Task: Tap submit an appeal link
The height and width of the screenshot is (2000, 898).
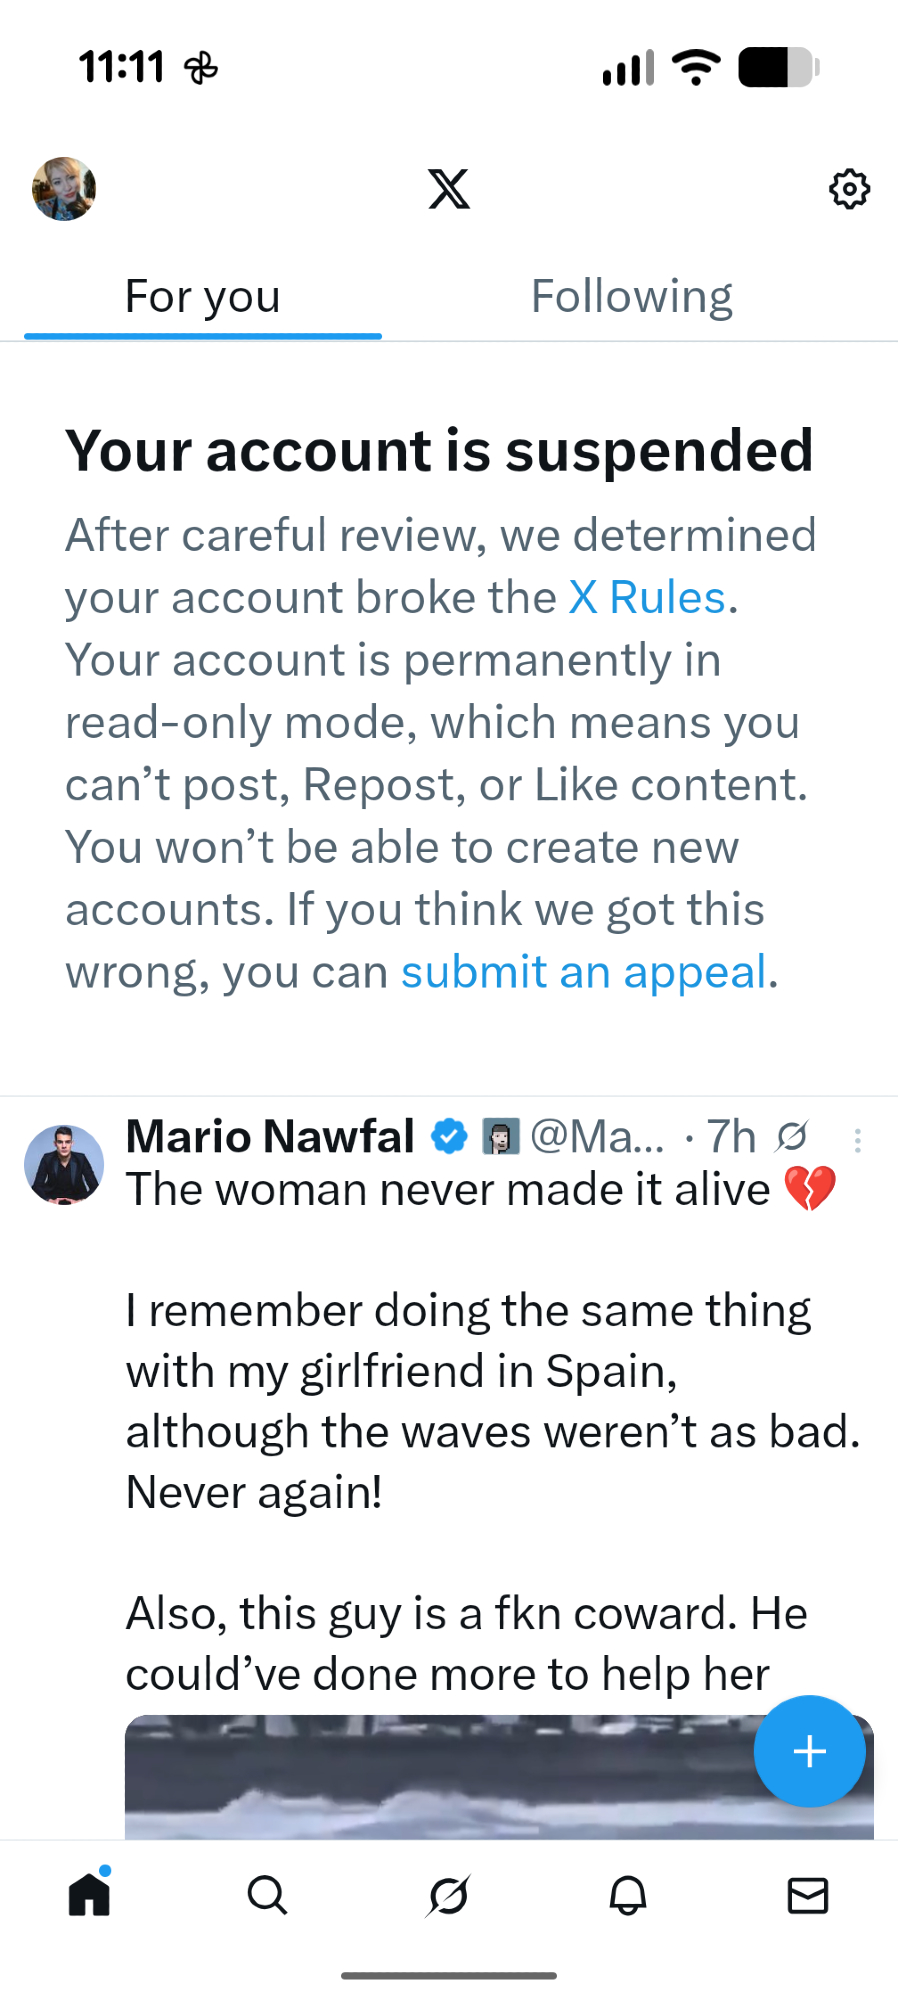Action: click(584, 972)
